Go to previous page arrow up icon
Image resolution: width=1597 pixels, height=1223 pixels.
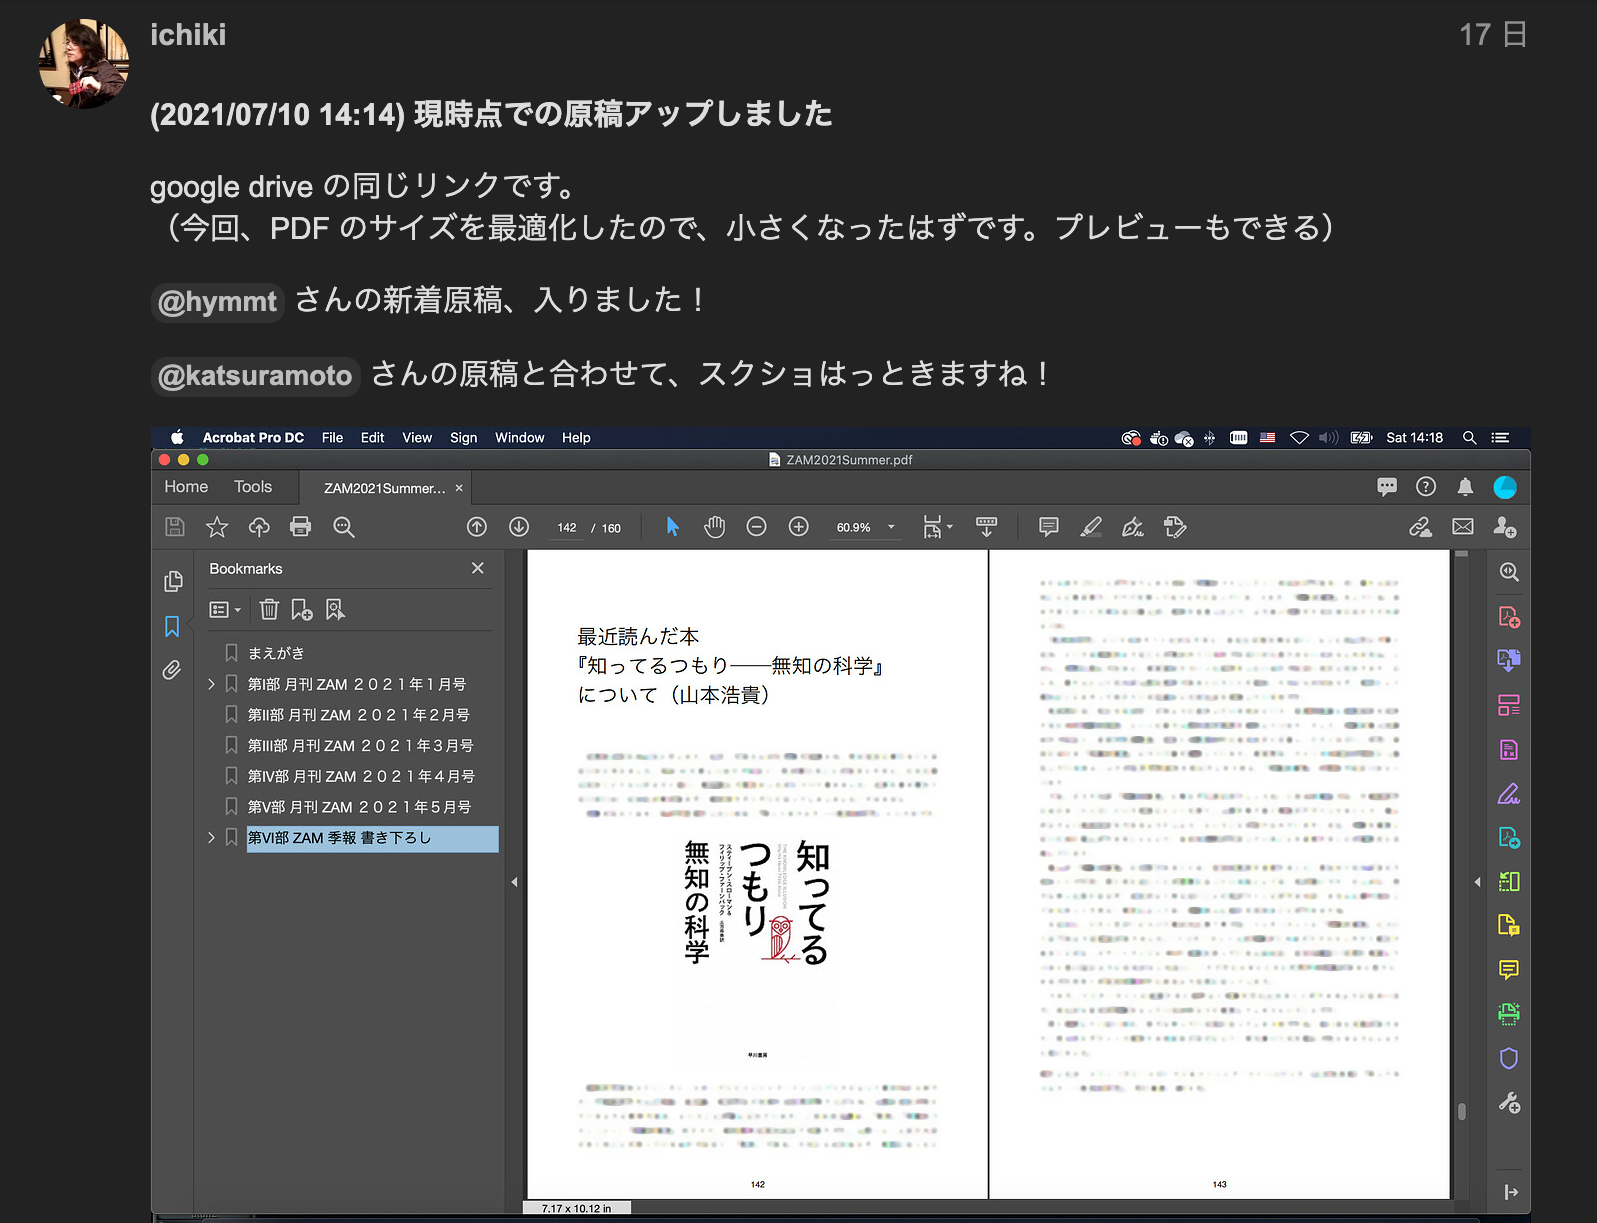(477, 527)
